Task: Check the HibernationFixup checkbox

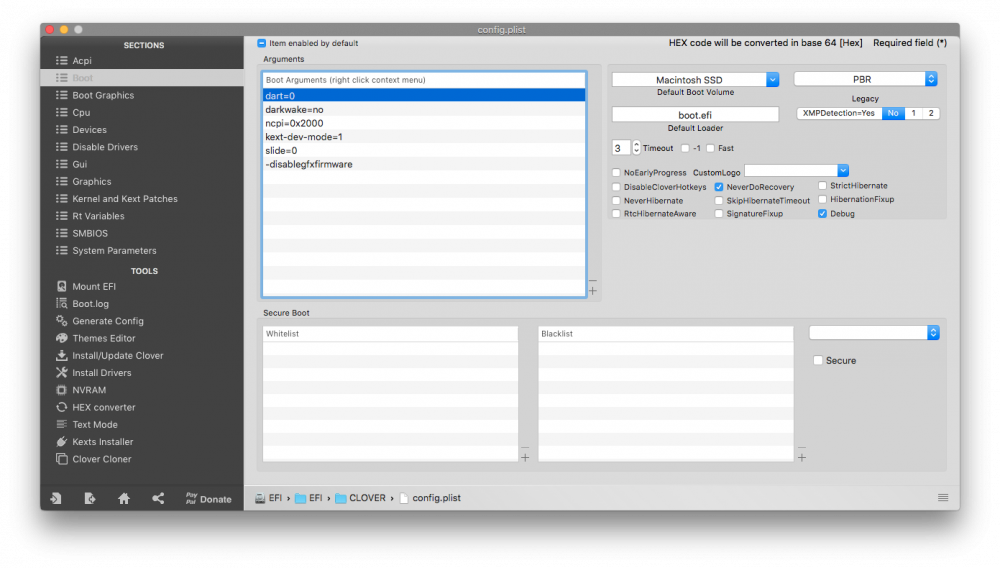Action: coord(823,199)
